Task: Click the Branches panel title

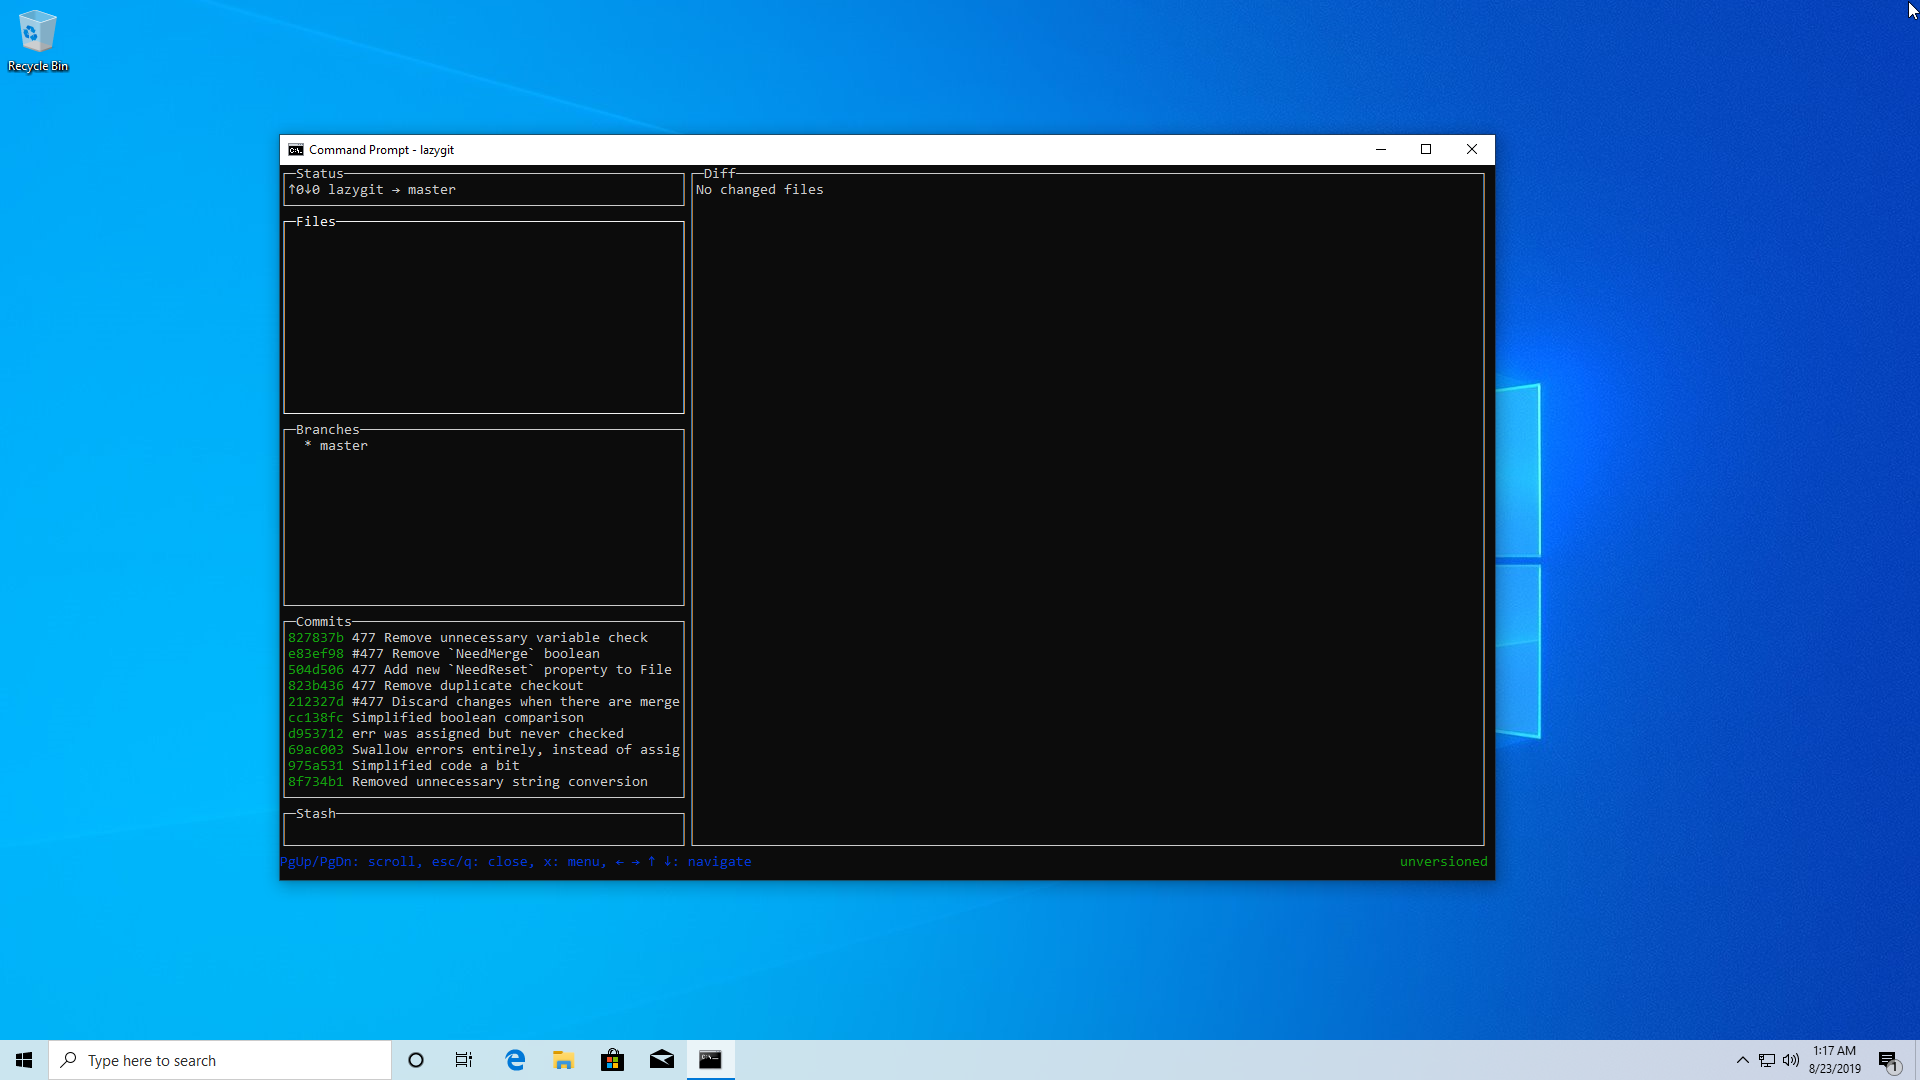Action: tap(328, 430)
